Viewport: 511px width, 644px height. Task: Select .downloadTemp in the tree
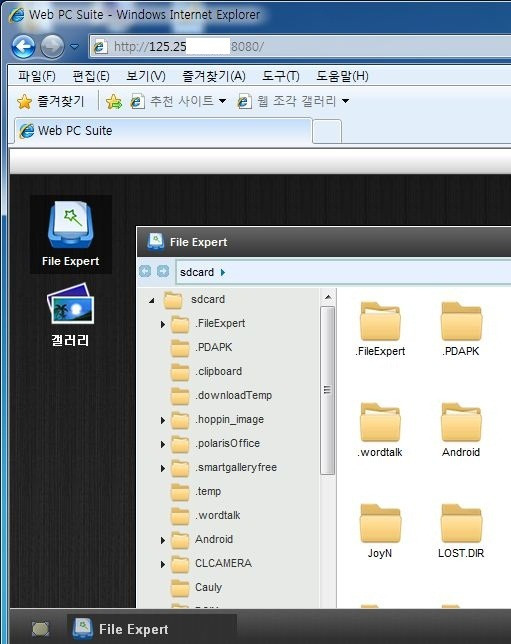tap(233, 395)
